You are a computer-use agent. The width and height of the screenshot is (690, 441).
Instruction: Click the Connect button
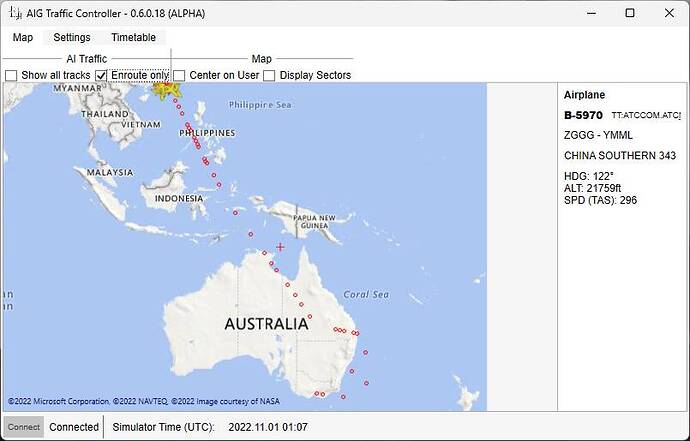[x=24, y=427]
